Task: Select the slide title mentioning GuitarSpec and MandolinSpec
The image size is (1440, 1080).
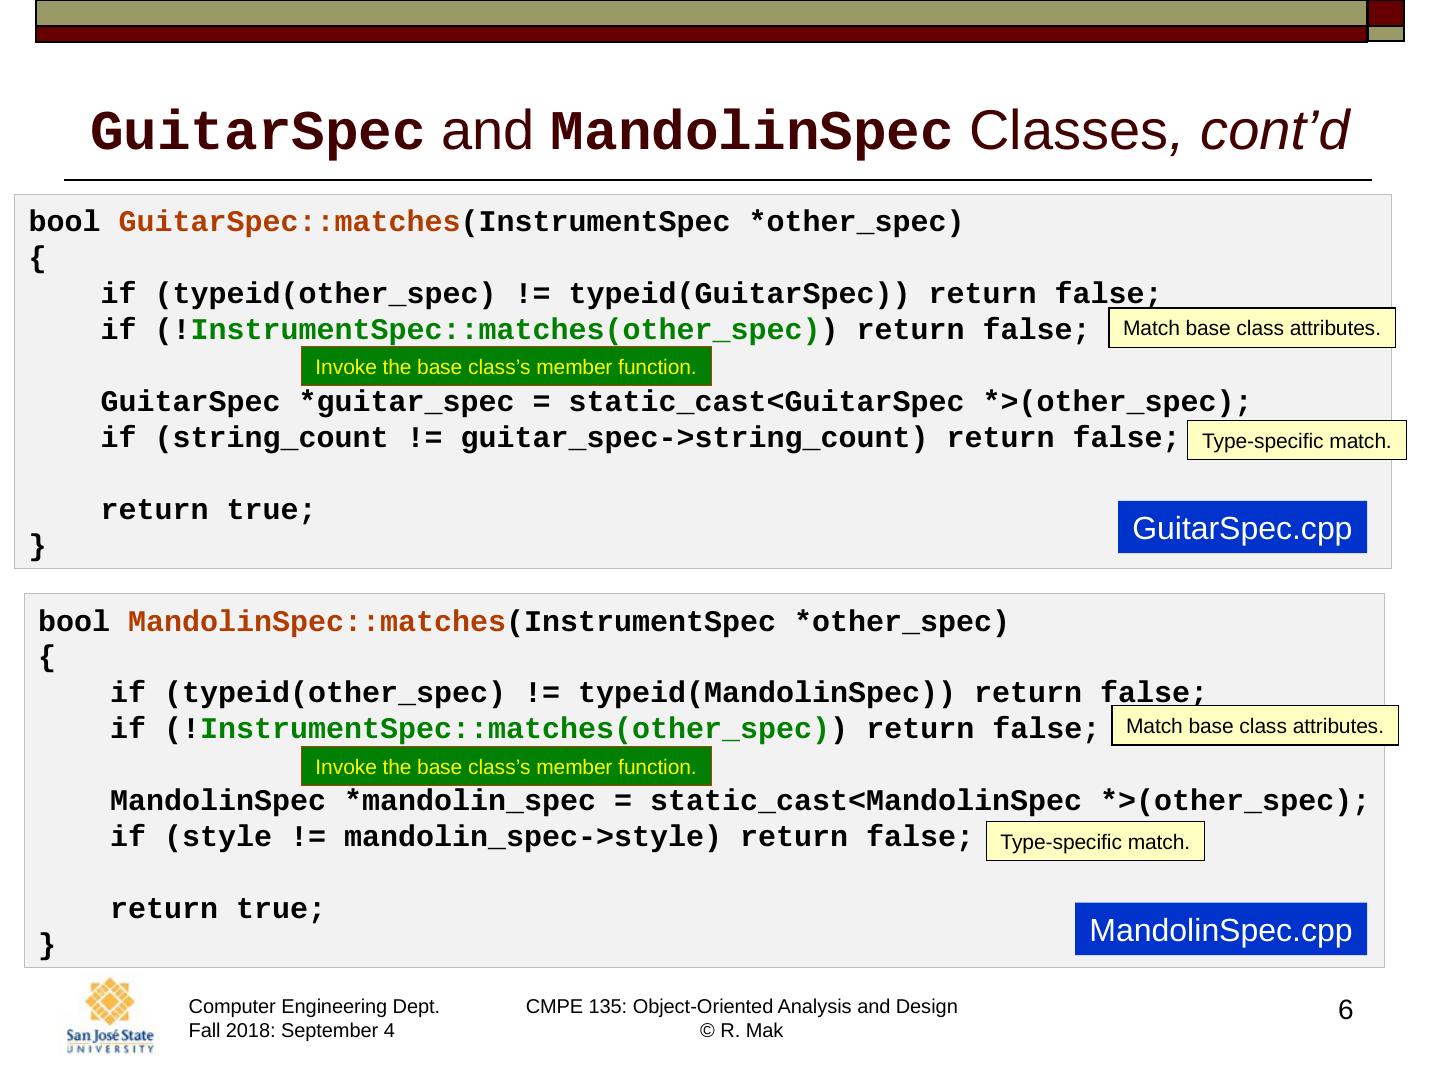Action: coord(720,132)
